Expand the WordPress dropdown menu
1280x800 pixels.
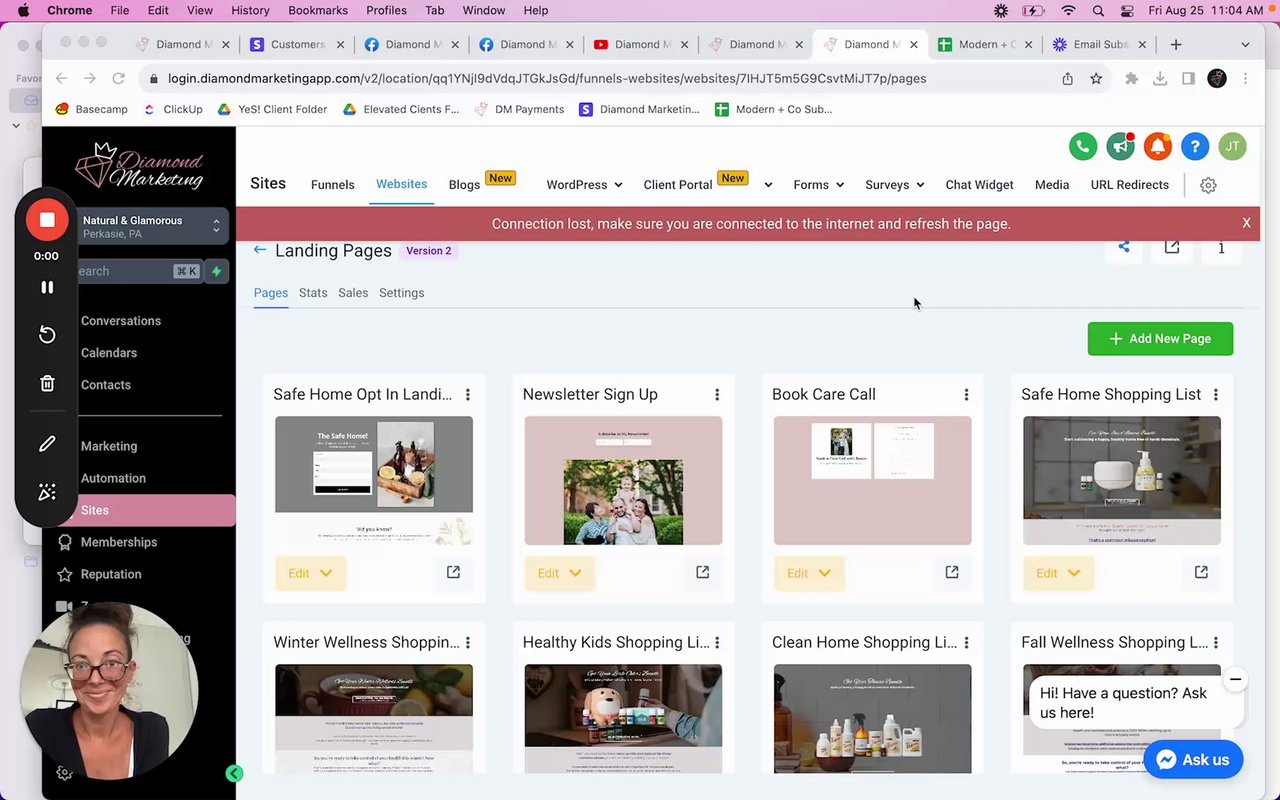point(584,185)
